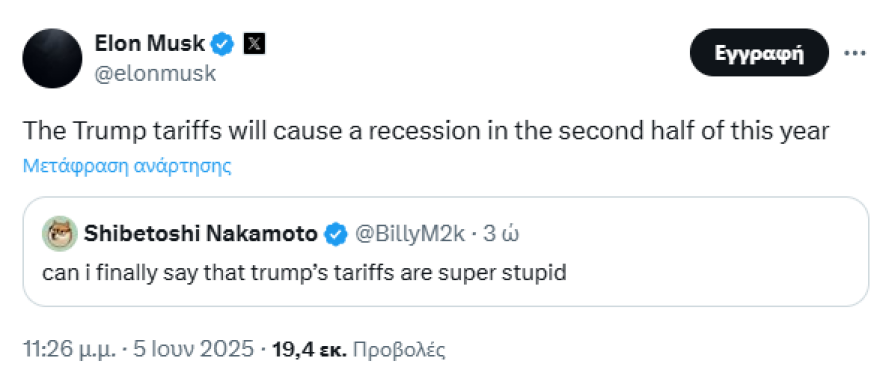Click the 11:26 μ.μ. post time
Screen dimensions: 880x367
tap(70, 349)
